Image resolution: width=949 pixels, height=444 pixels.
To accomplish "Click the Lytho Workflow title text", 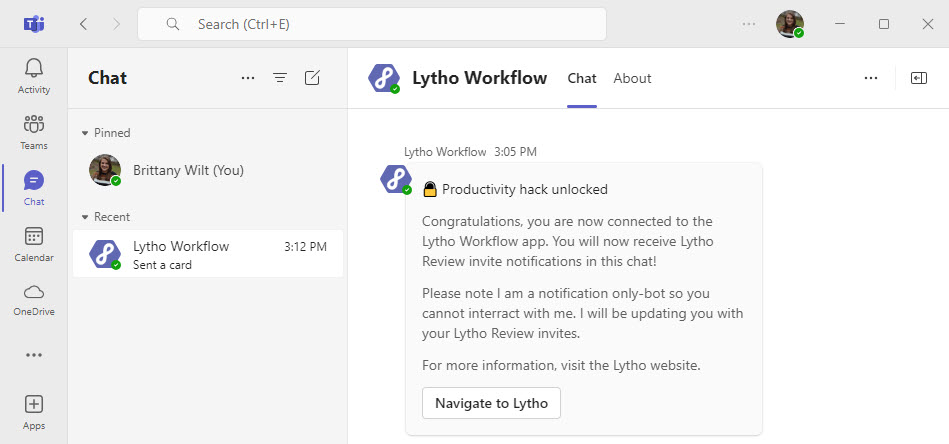I will (x=479, y=78).
